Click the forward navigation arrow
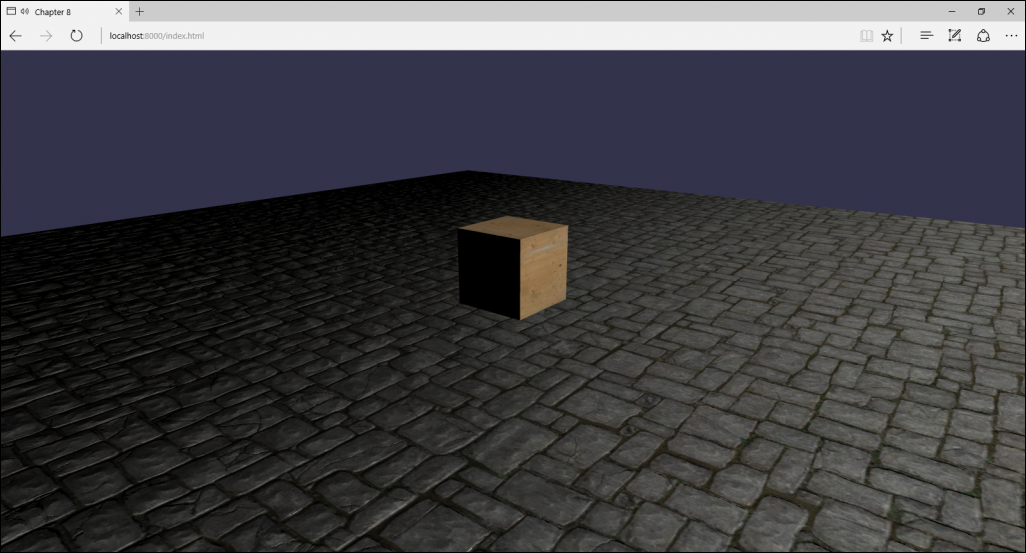1026x553 pixels. (x=45, y=36)
